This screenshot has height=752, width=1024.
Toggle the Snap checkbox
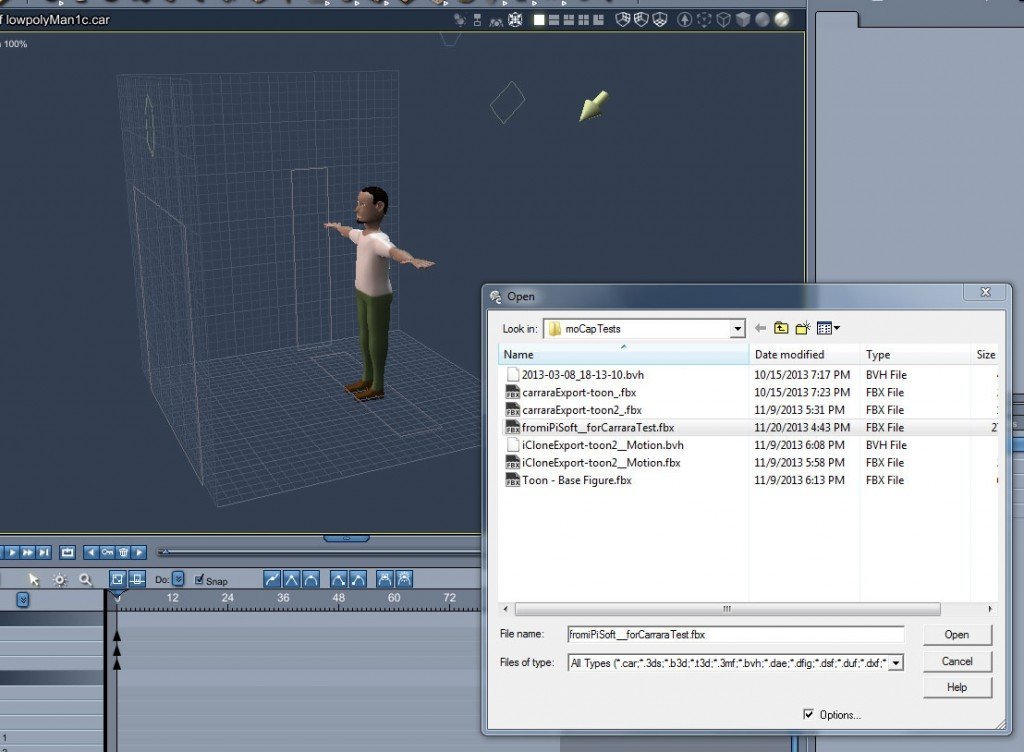[199, 579]
